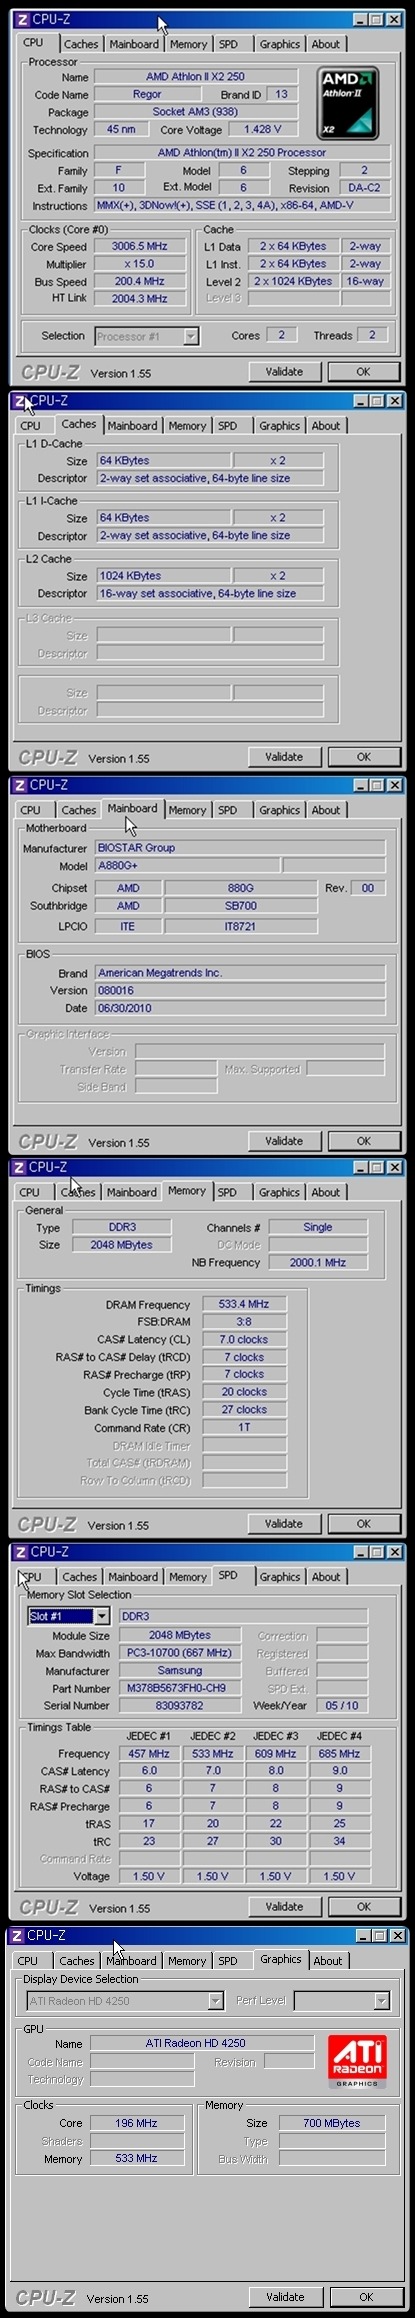
Task: Click the CPU-Z title icon of the Graphics window
Action: pos(18,1935)
